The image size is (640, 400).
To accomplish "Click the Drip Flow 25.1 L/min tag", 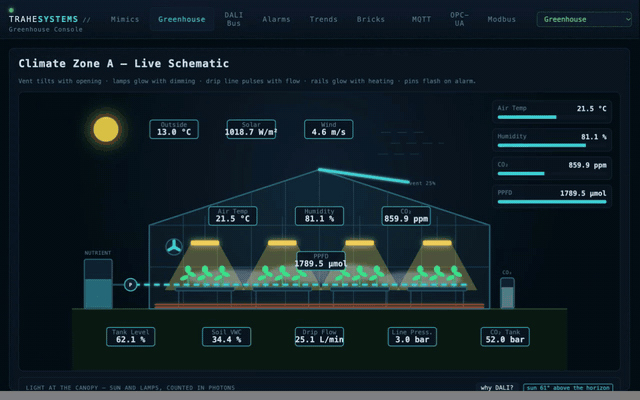I will 319,336.
